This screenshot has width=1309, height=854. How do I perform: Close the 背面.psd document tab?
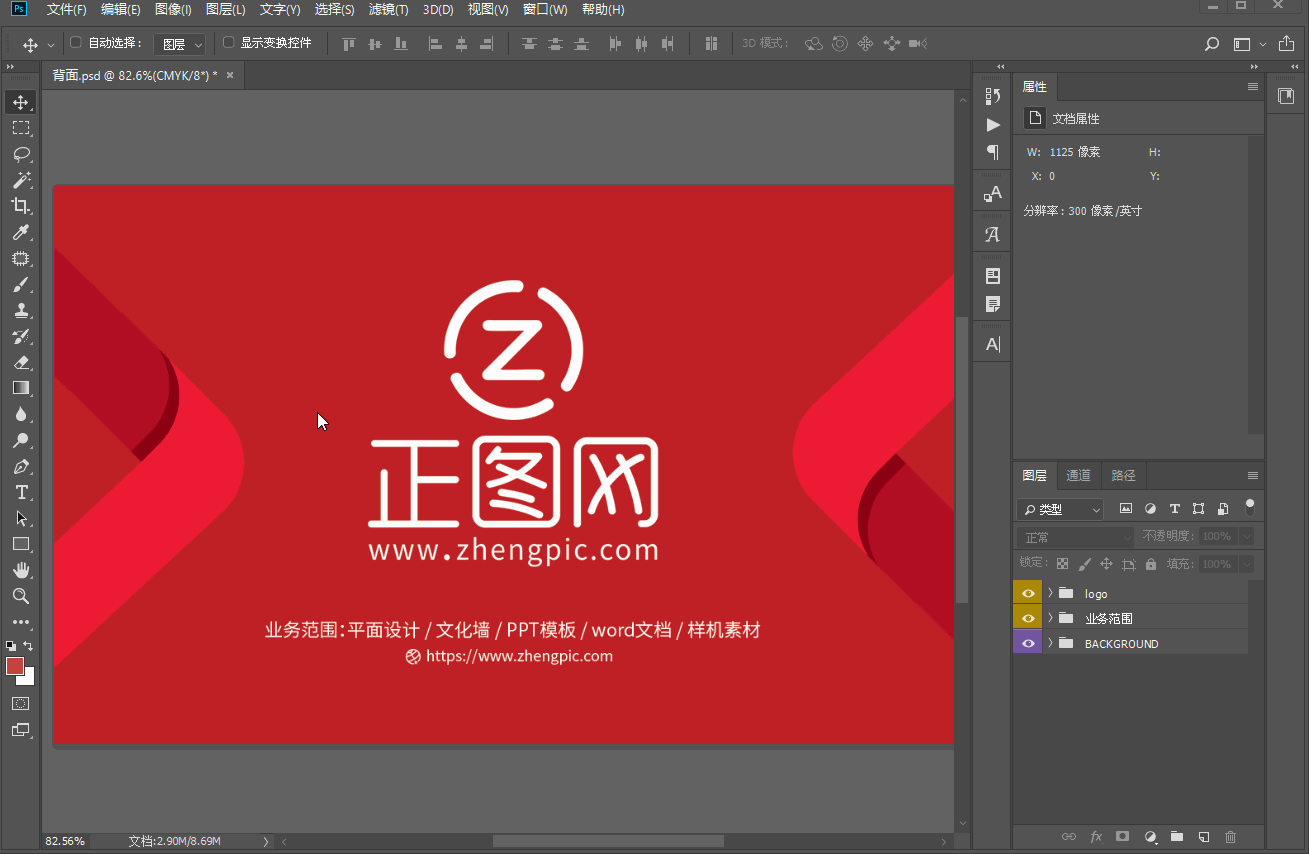coord(230,75)
